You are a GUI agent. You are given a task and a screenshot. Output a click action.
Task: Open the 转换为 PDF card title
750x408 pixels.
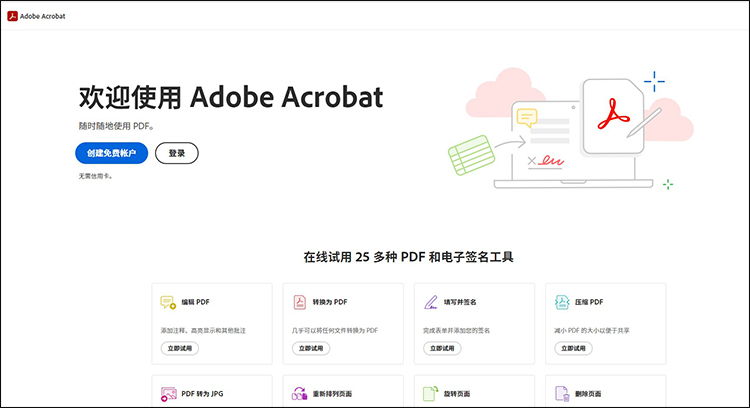point(330,302)
